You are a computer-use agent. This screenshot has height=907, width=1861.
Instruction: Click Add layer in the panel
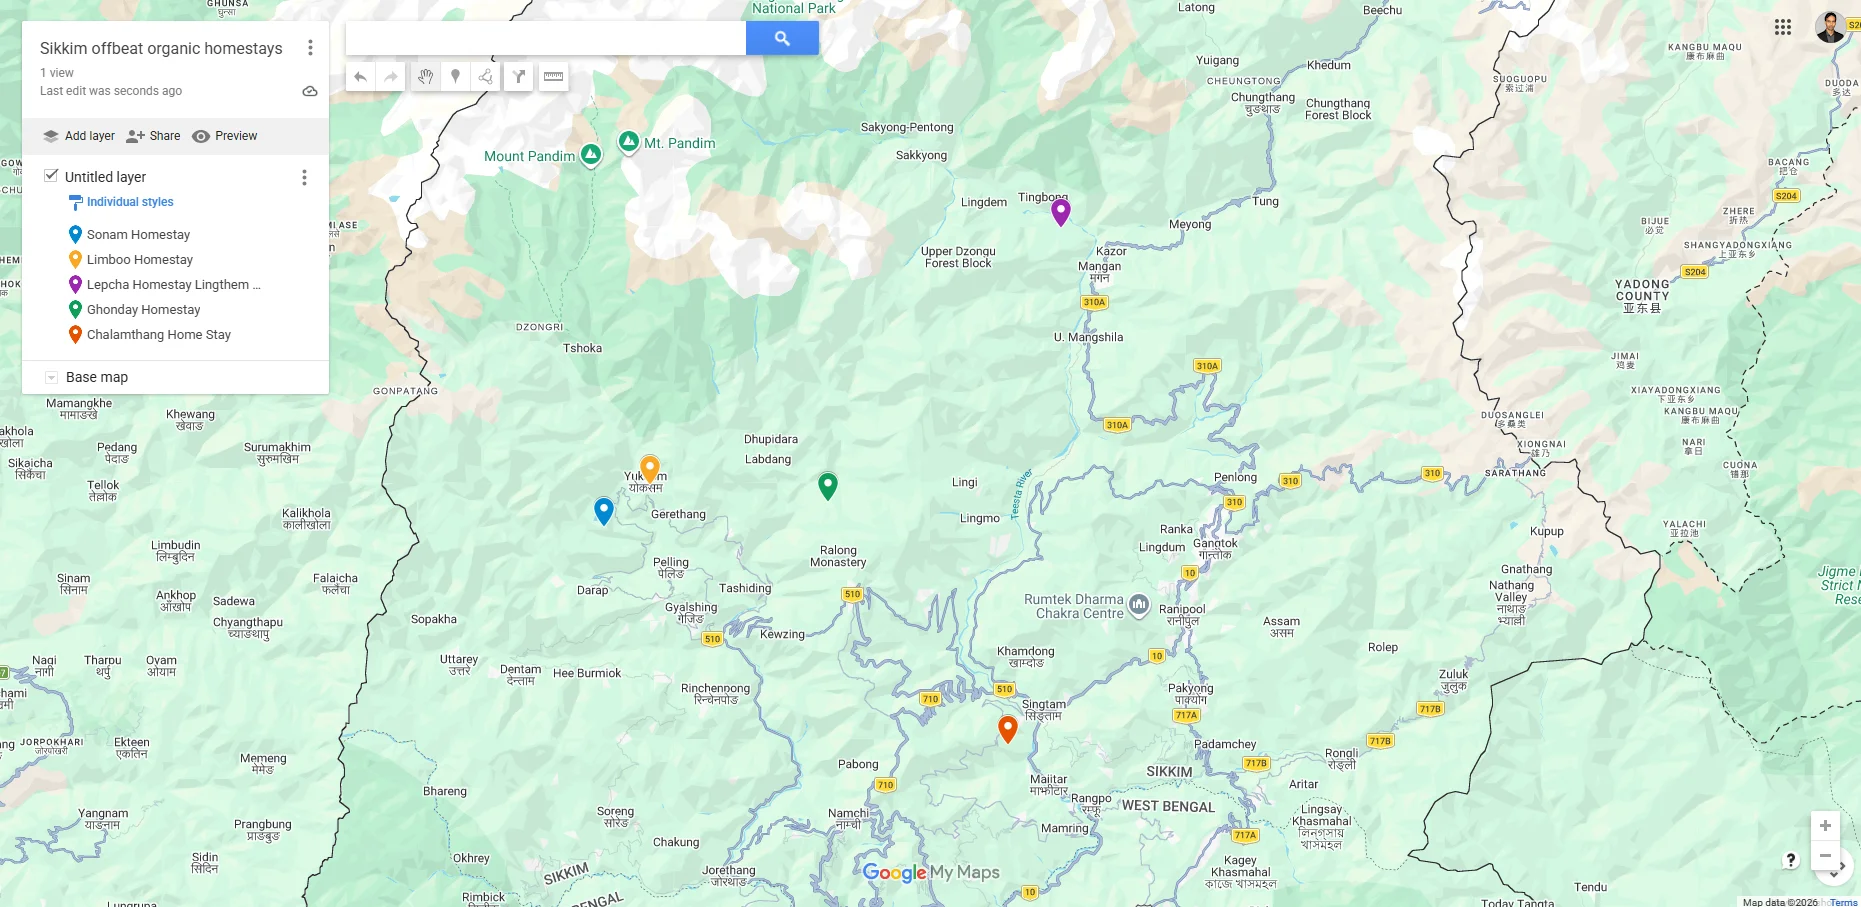click(x=78, y=136)
